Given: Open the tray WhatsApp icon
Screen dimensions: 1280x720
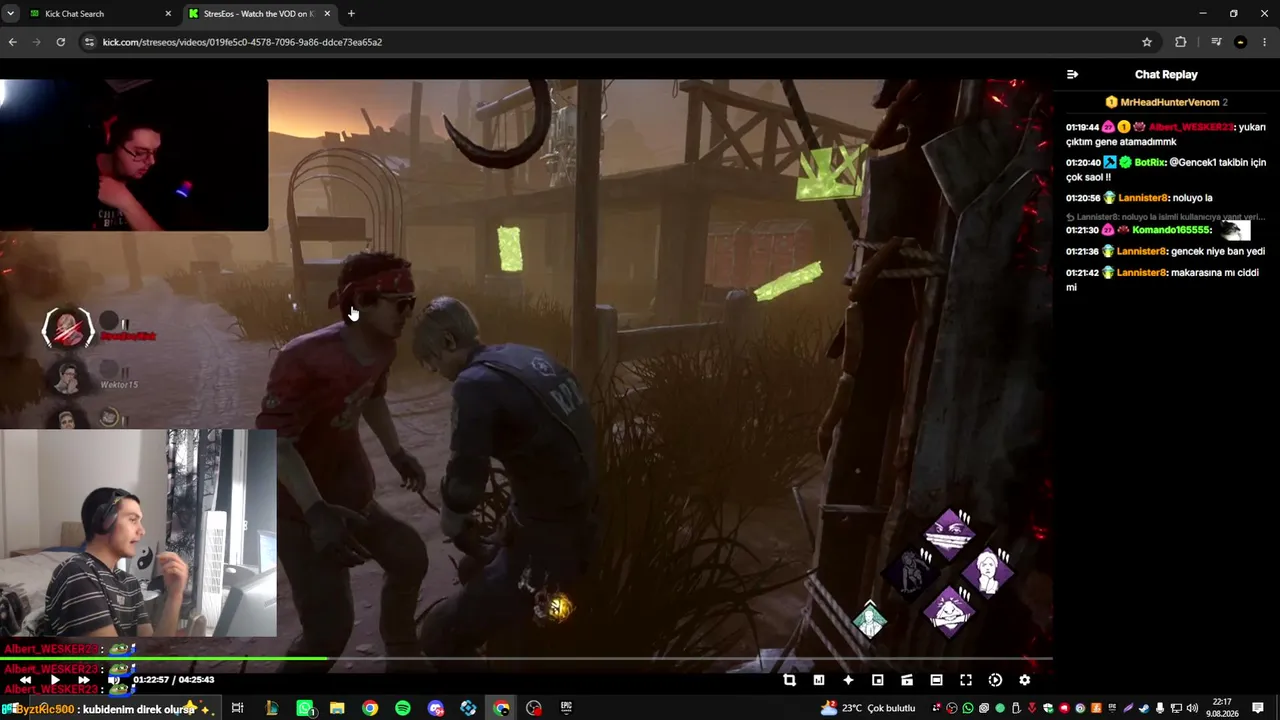Looking at the screenshot, I should pyautogui.click(x=968, y=709).
